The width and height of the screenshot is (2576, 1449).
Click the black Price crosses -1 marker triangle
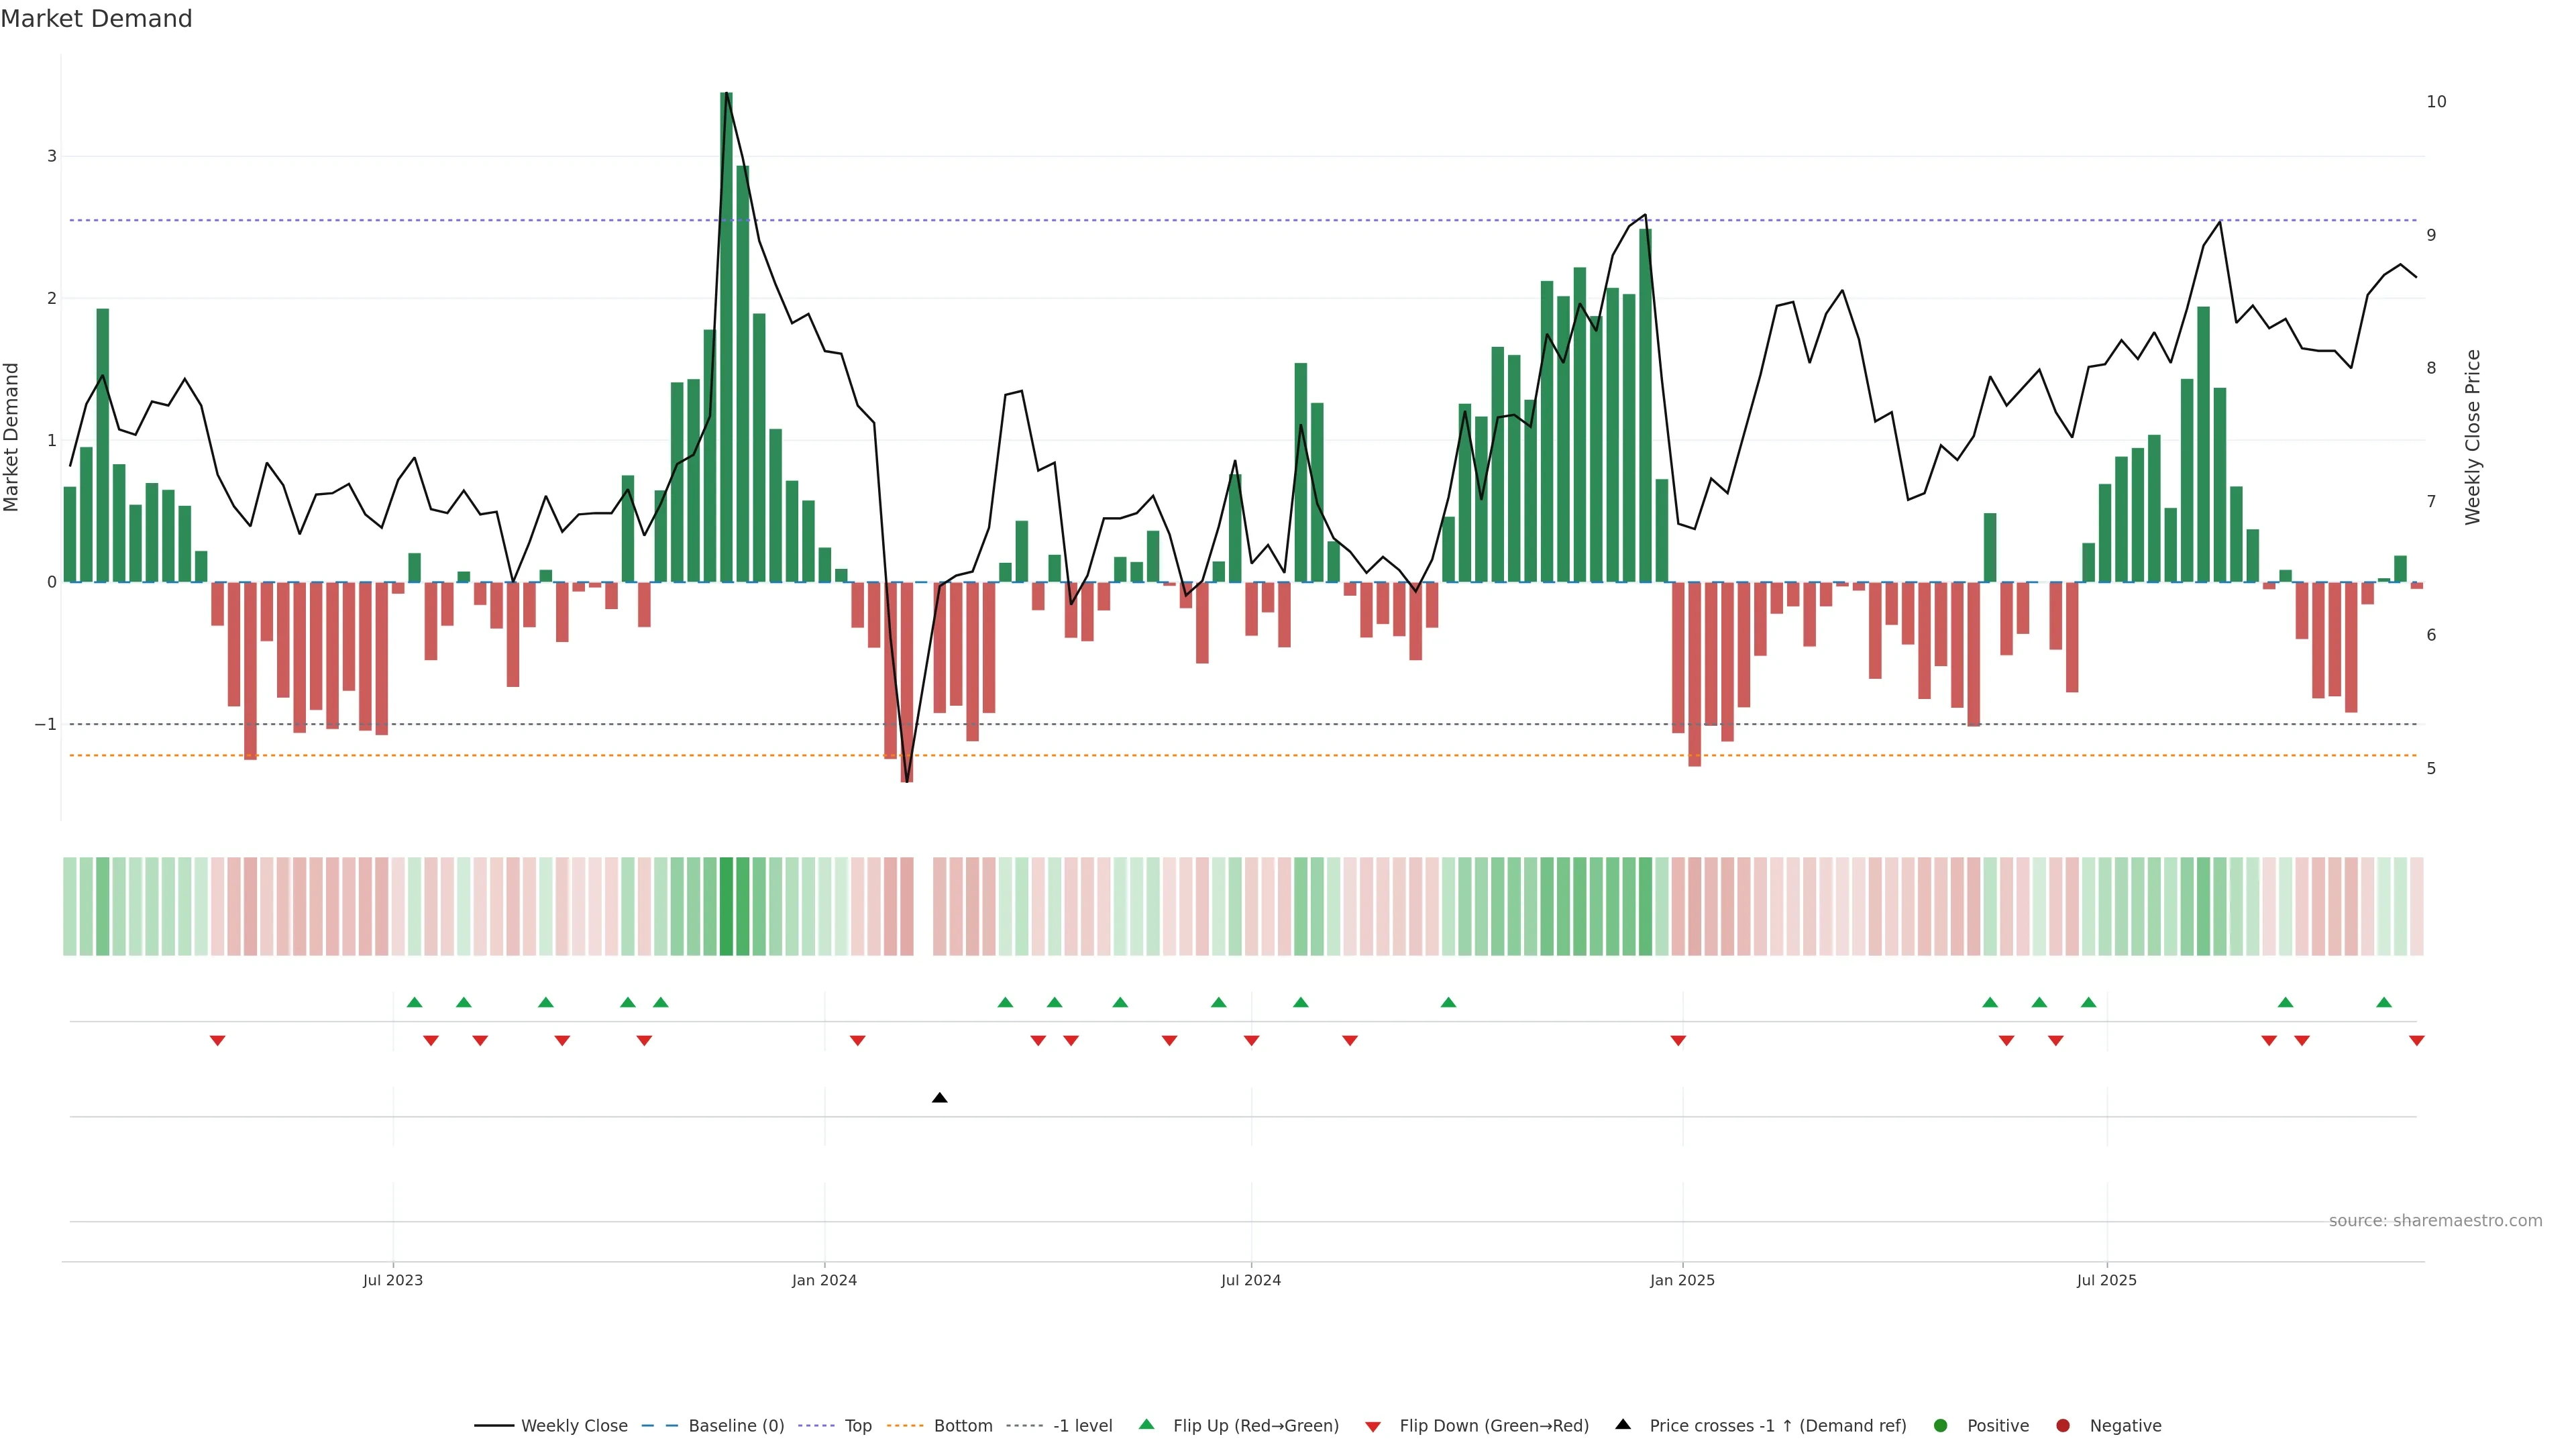(939, 1098)
